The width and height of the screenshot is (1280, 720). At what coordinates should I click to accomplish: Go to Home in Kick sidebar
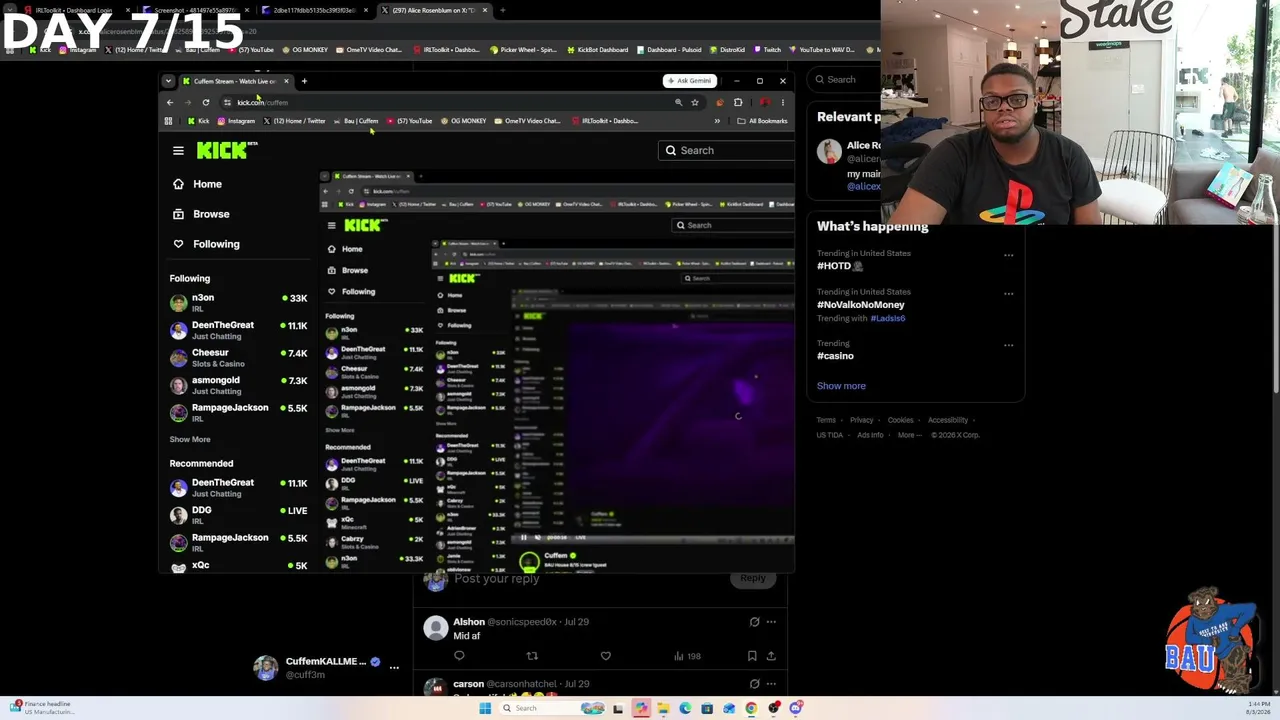(x=197, y=184)
